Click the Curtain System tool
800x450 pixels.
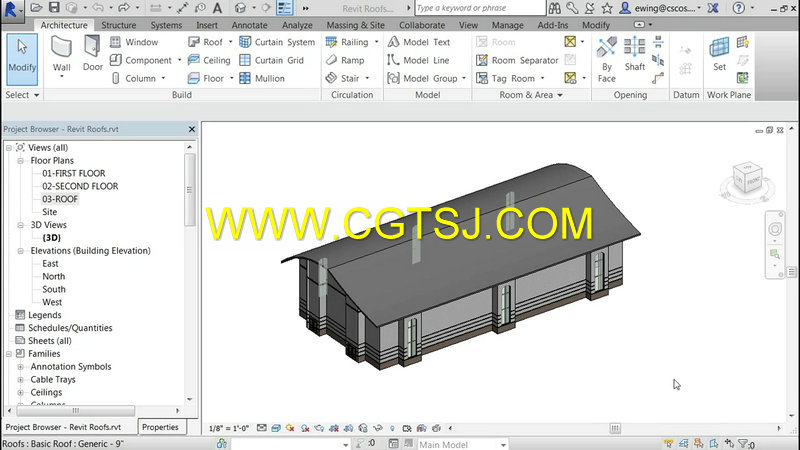click(277, 42)
